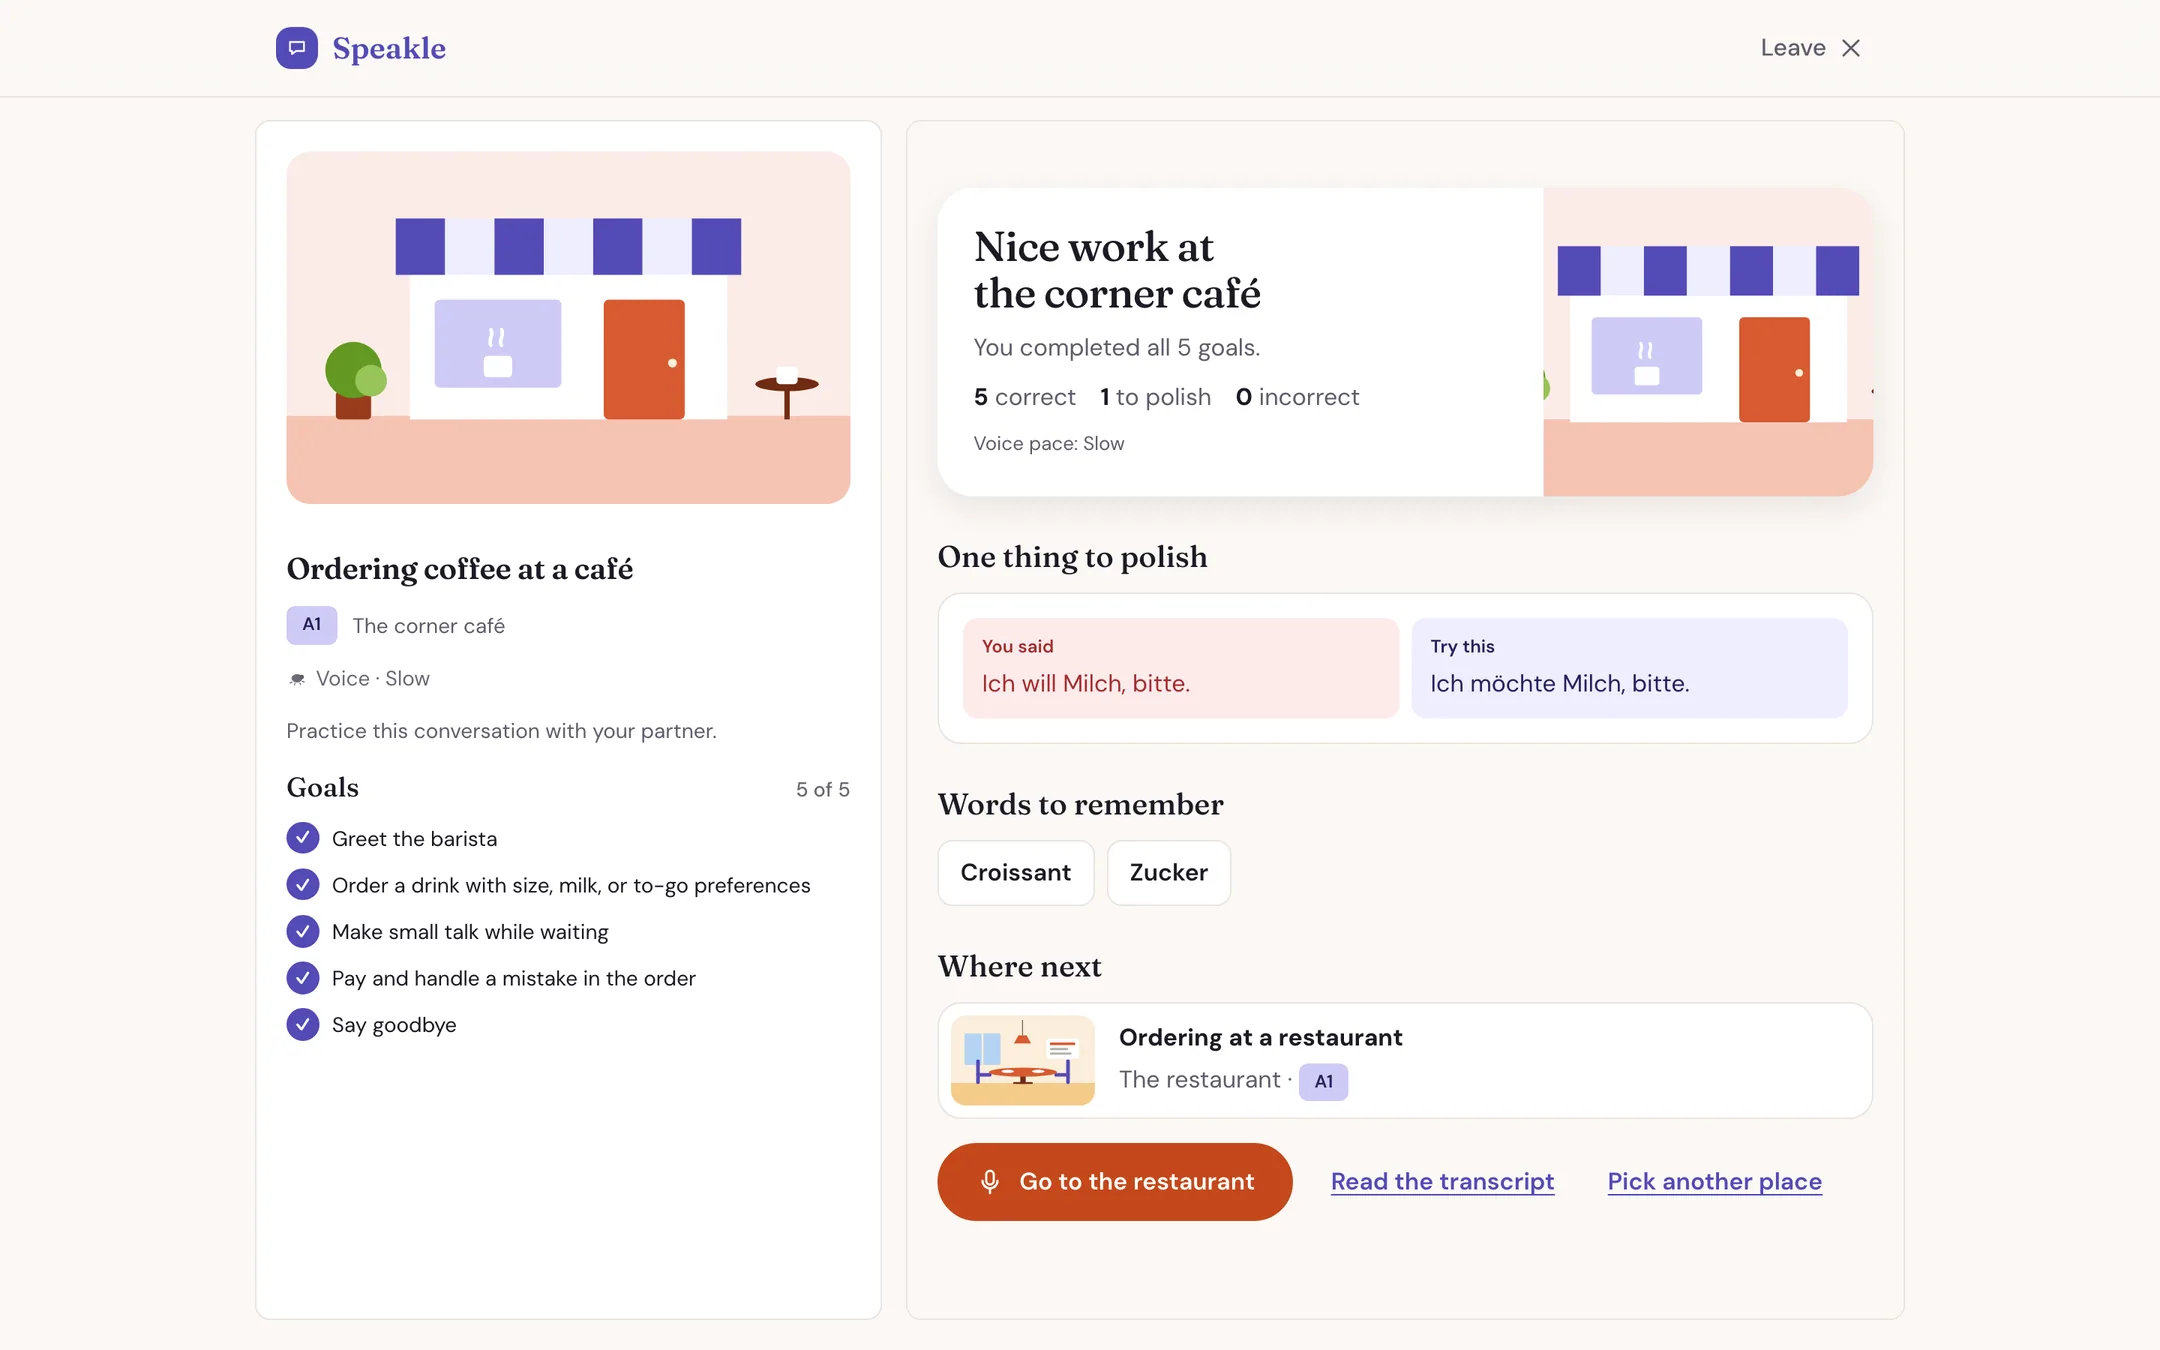This screenshot has width=2160, height=1350.
Task: Open the Pick another place link
Action: pos(1714,1182)
